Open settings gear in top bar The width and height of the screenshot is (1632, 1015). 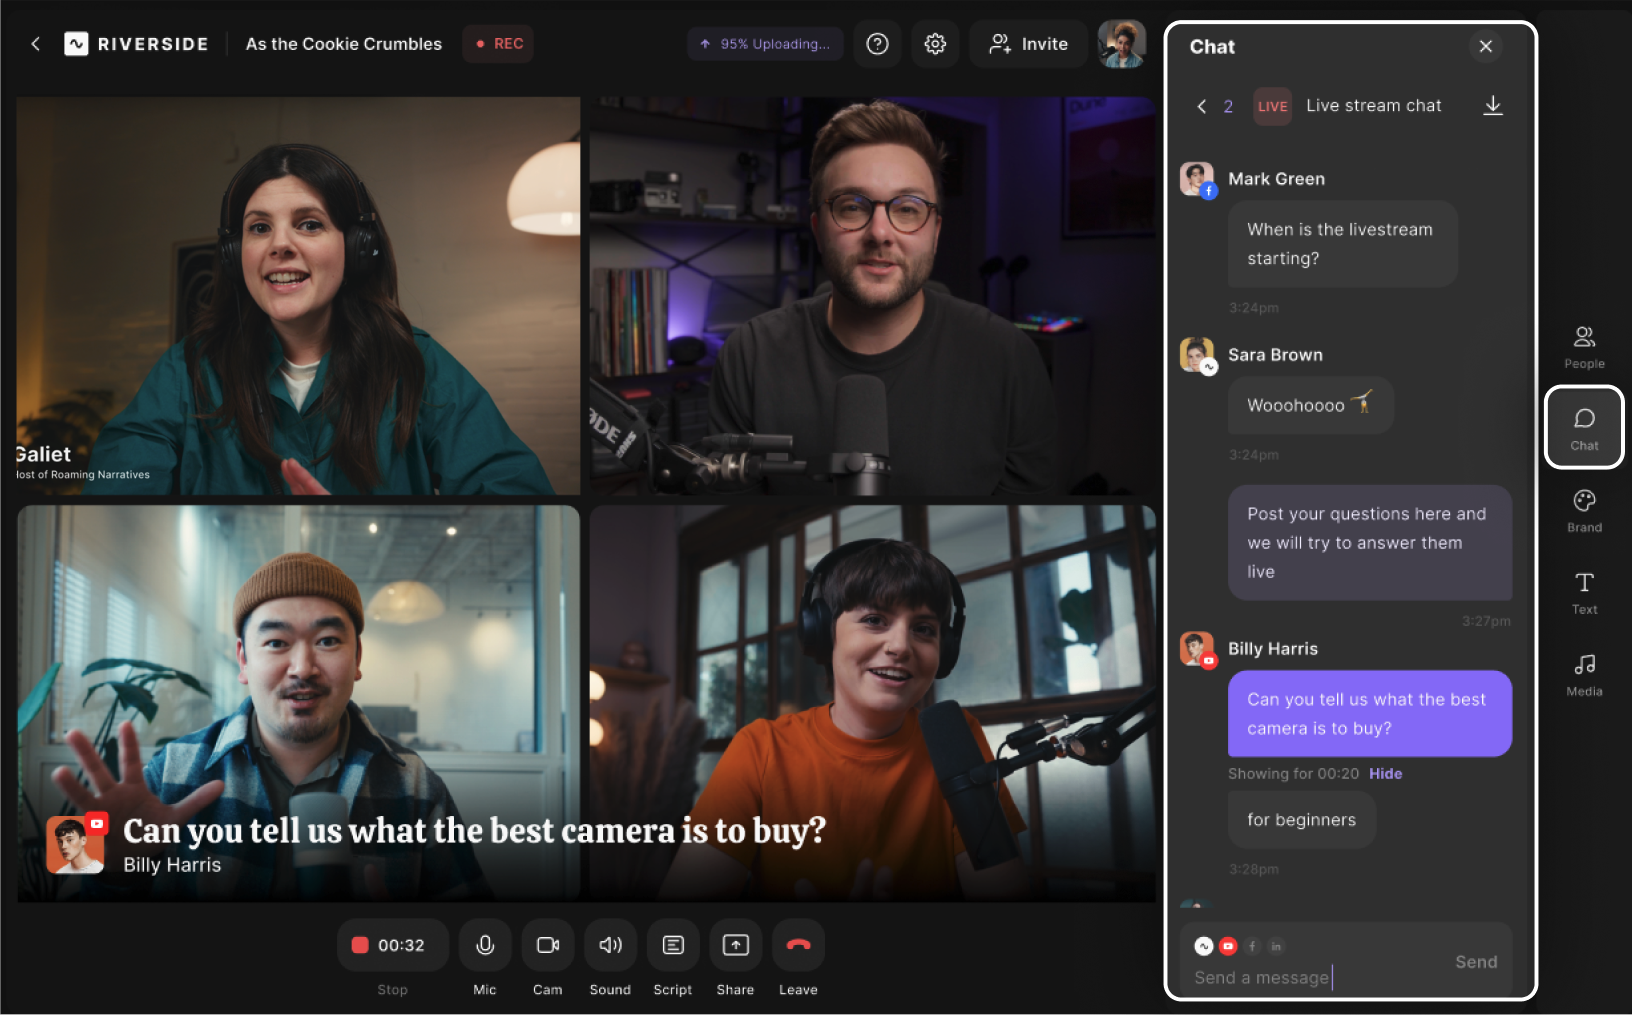pos(935,44)
